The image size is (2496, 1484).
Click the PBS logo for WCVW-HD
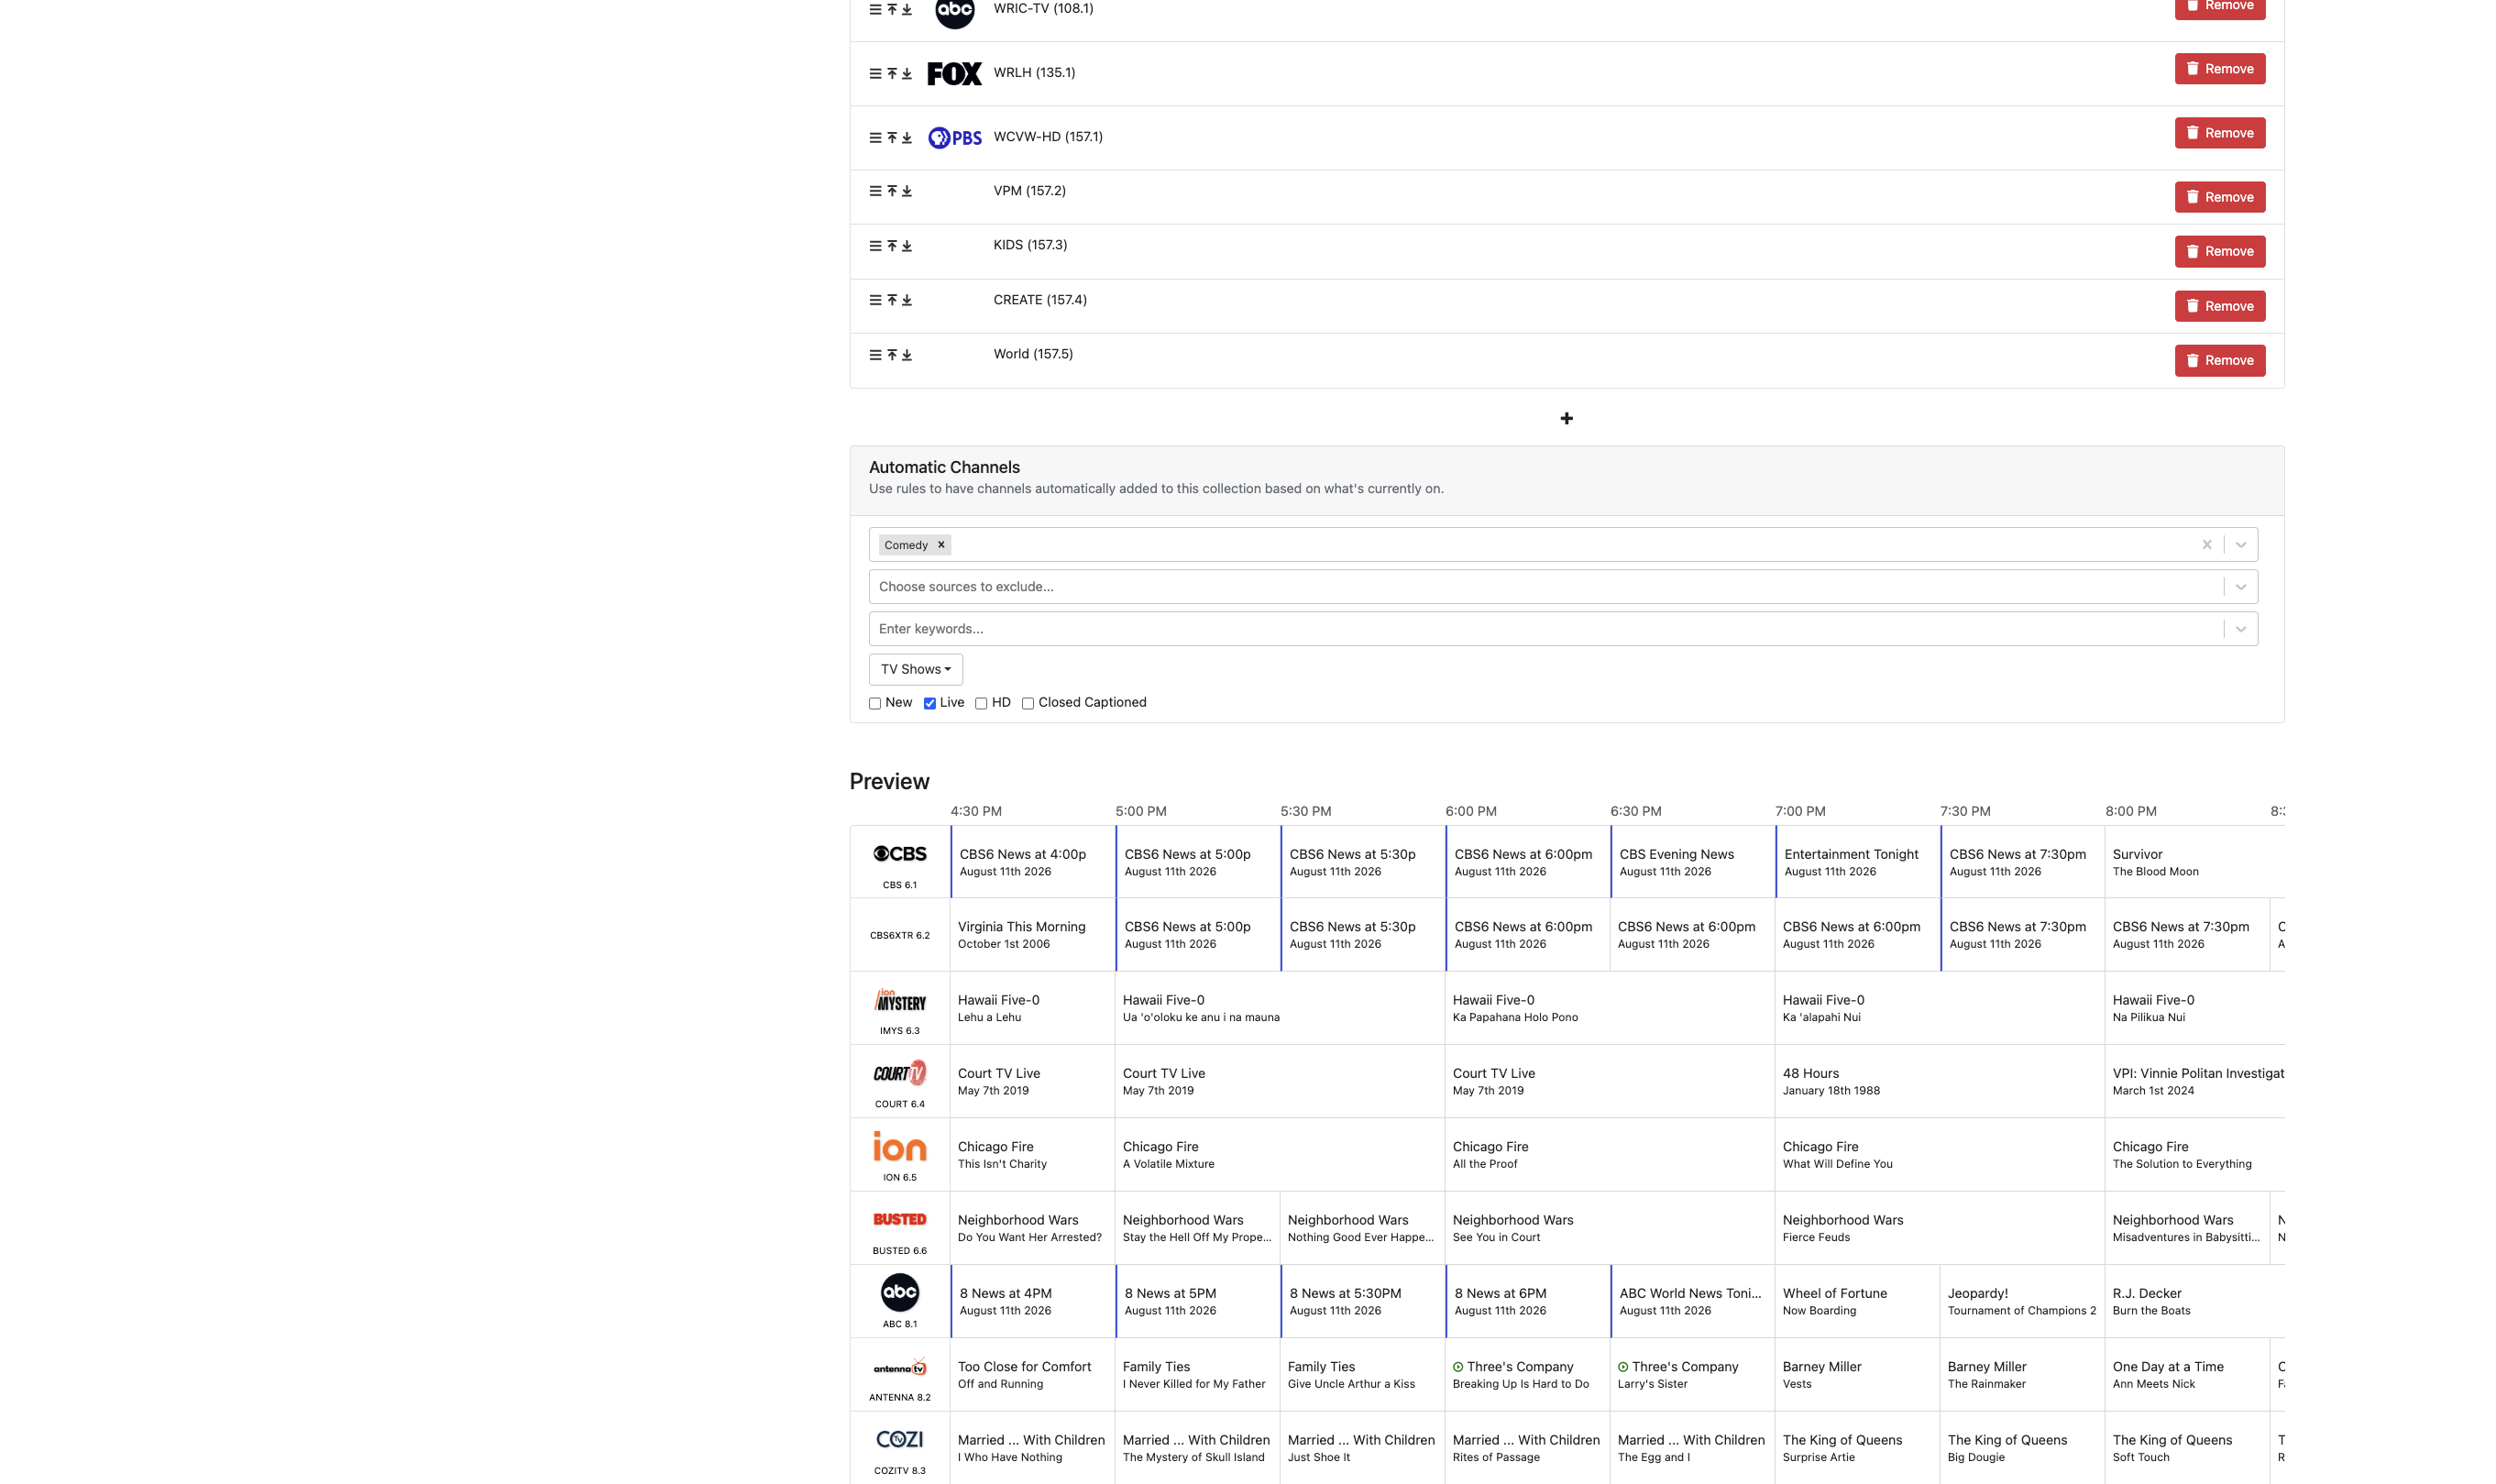[x=954, y=138]
